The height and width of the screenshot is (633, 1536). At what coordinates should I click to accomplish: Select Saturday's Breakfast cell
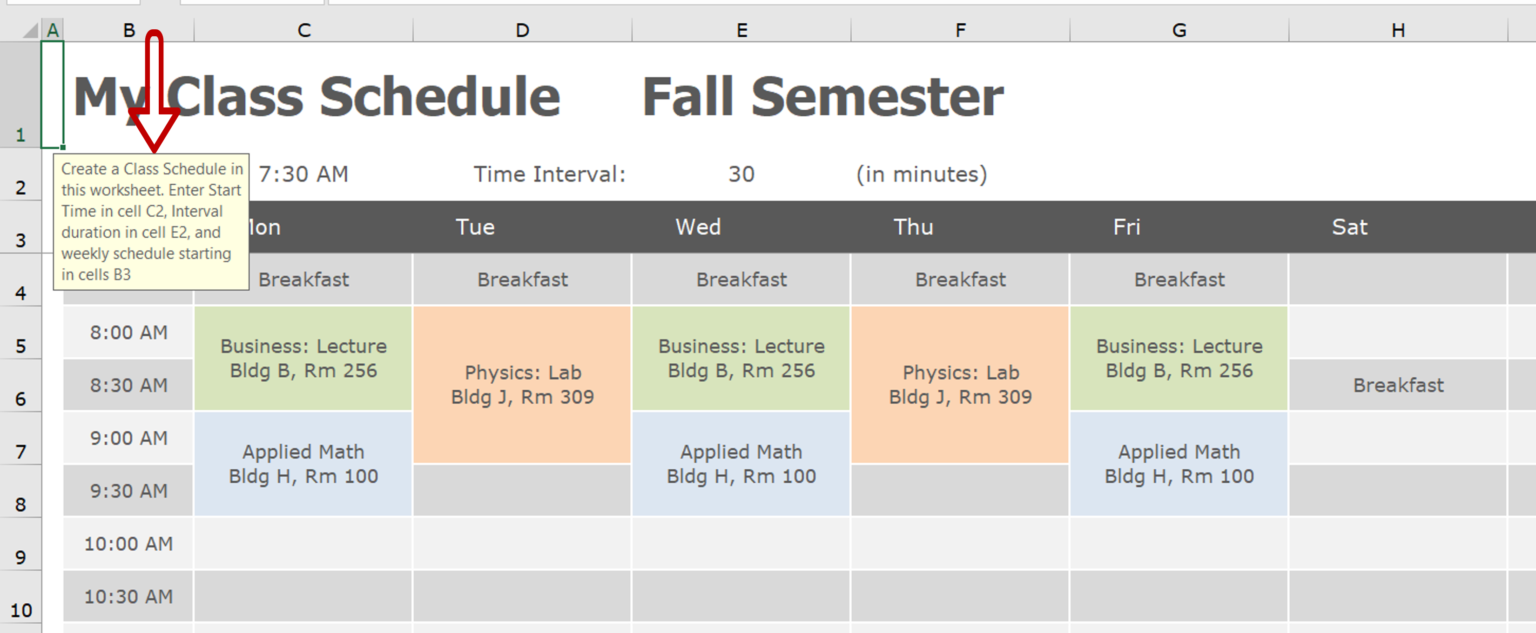(x=1397, y=385)
